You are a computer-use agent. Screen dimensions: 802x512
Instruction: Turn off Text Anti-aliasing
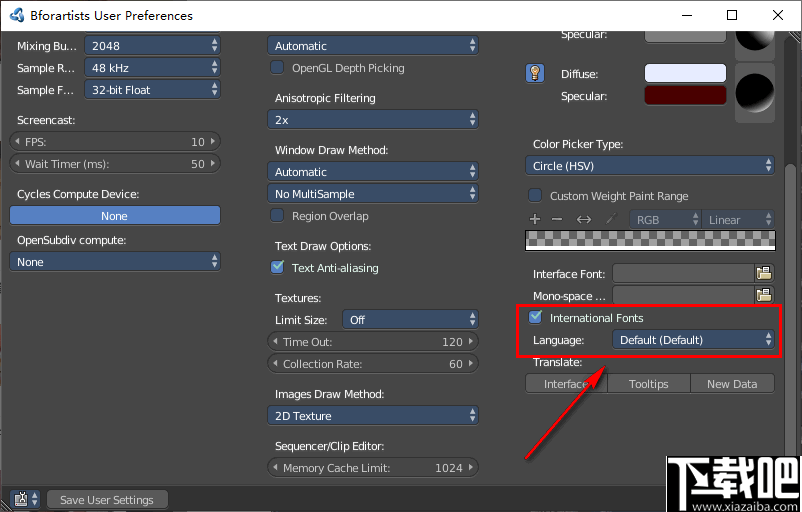click(278, 268)
